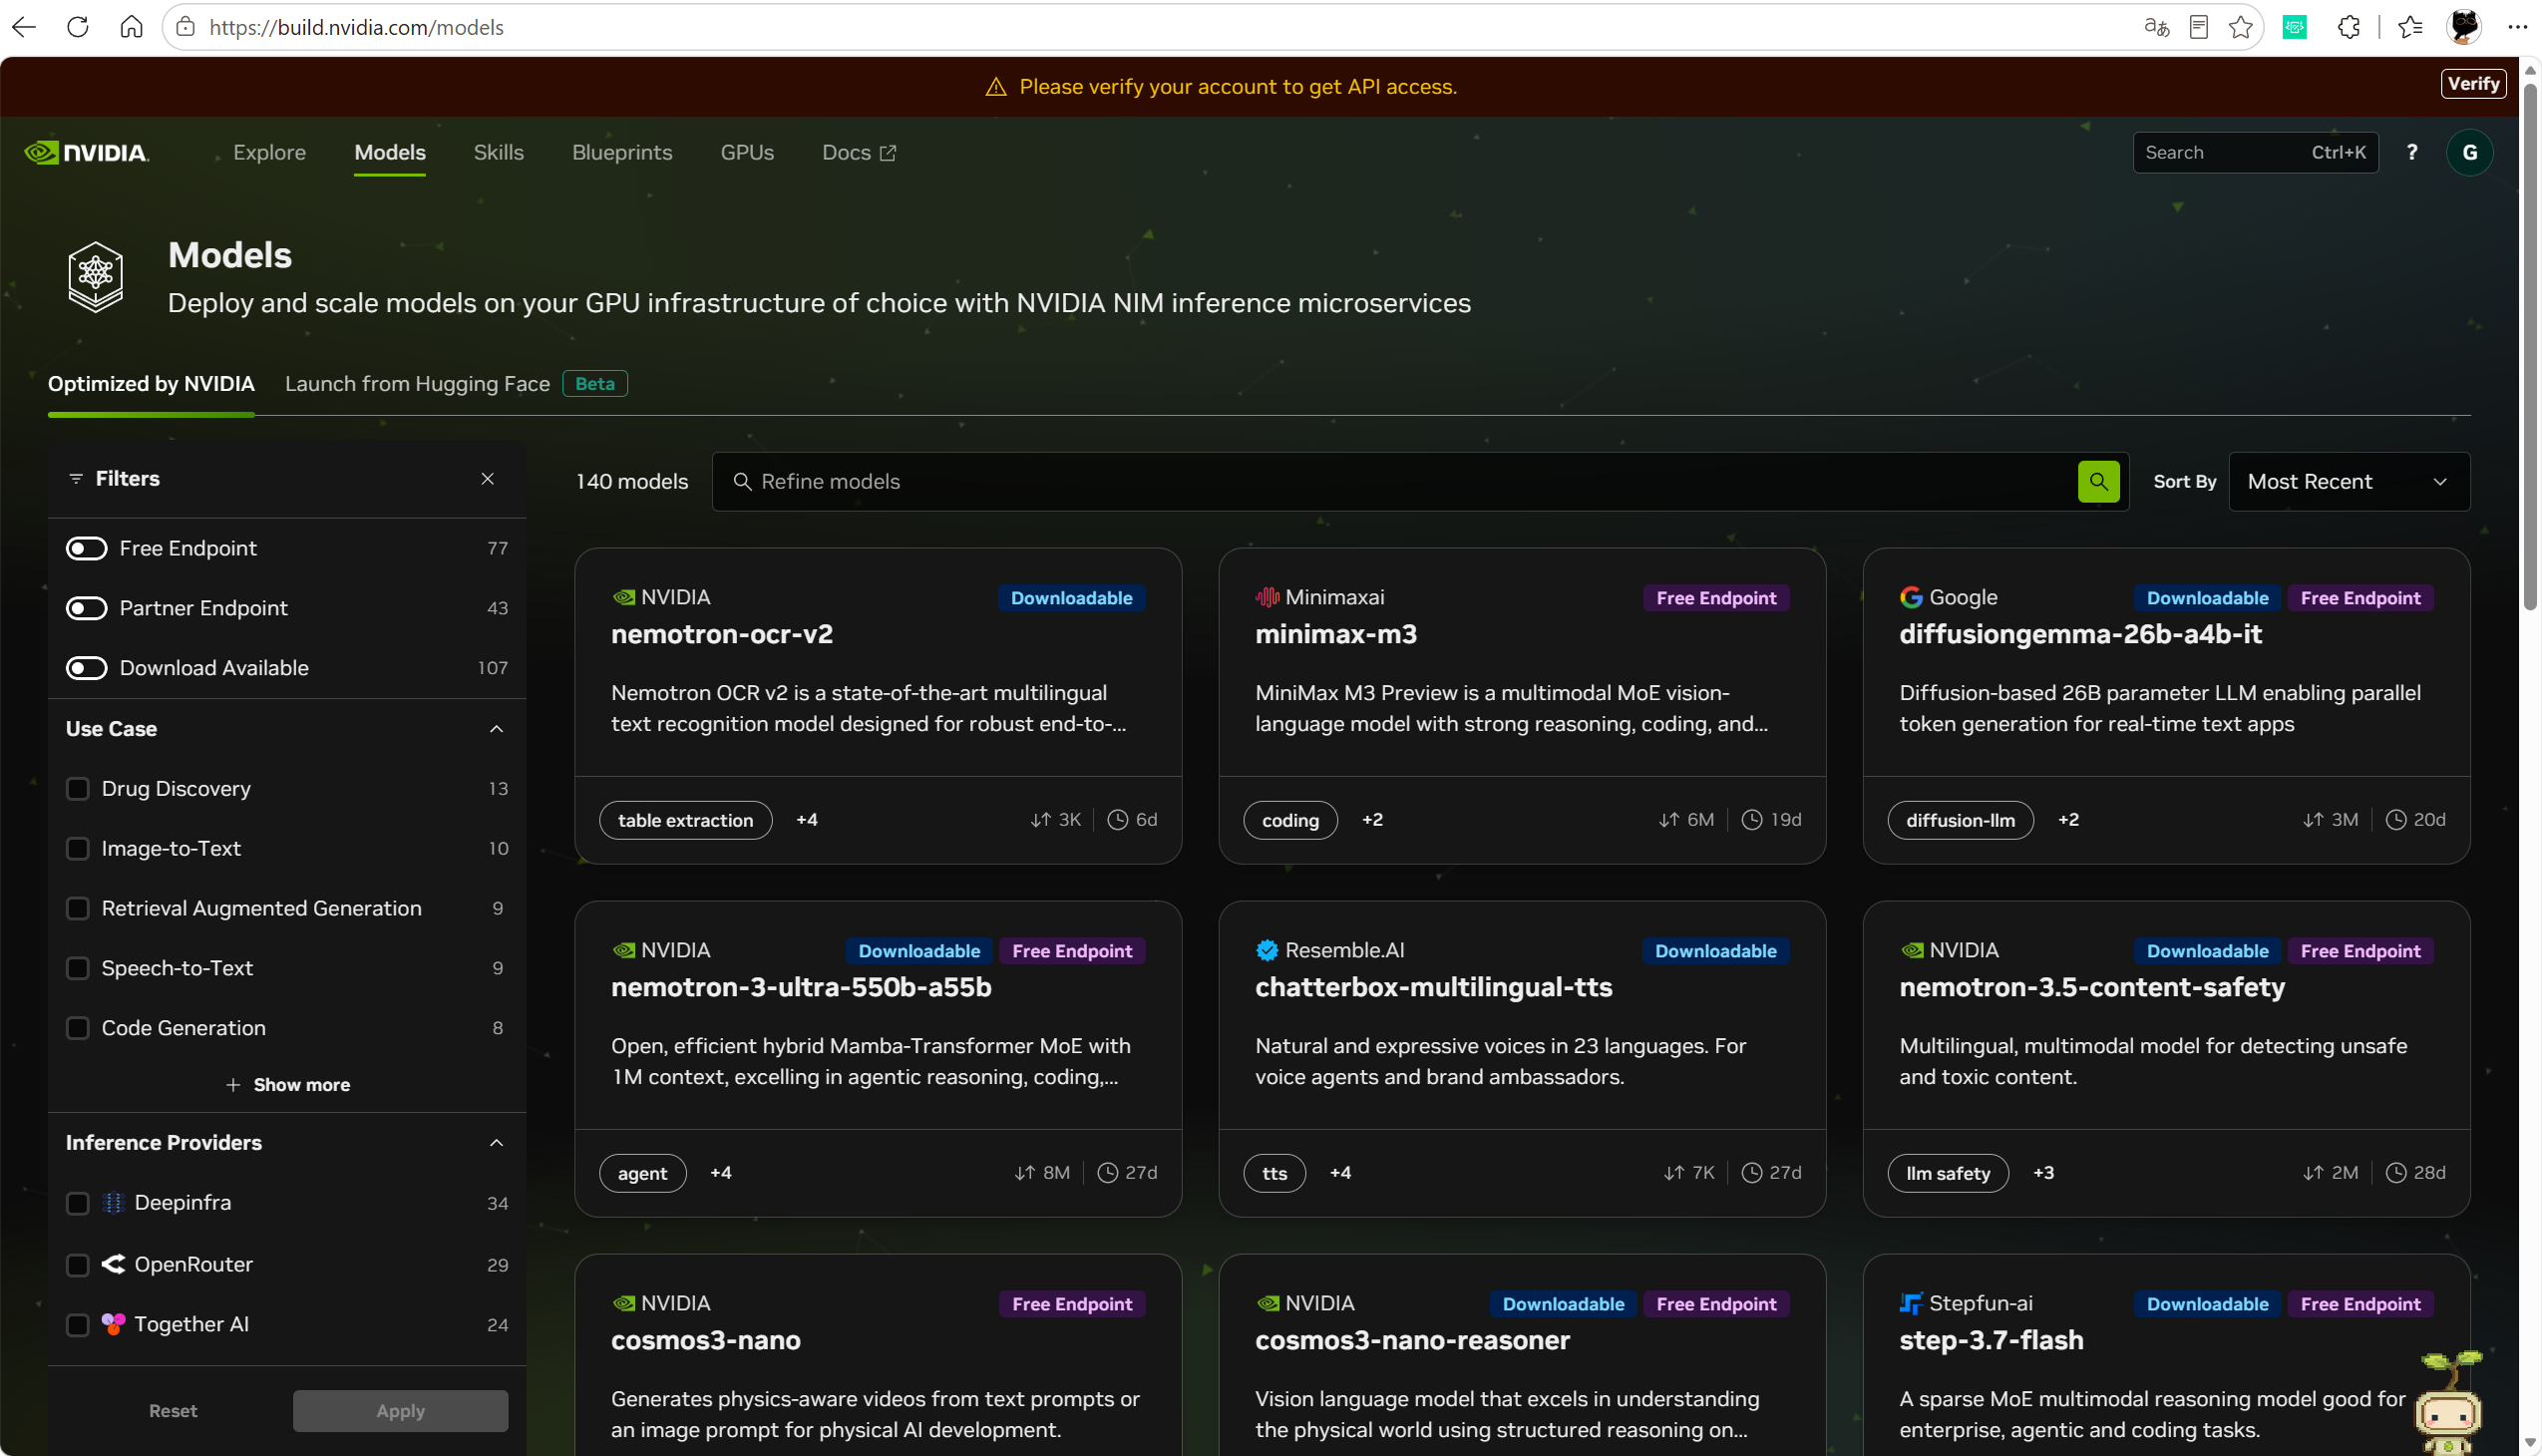Open browser profile avatar
Screen dimensions: 2542x1456
point(2463,27)
